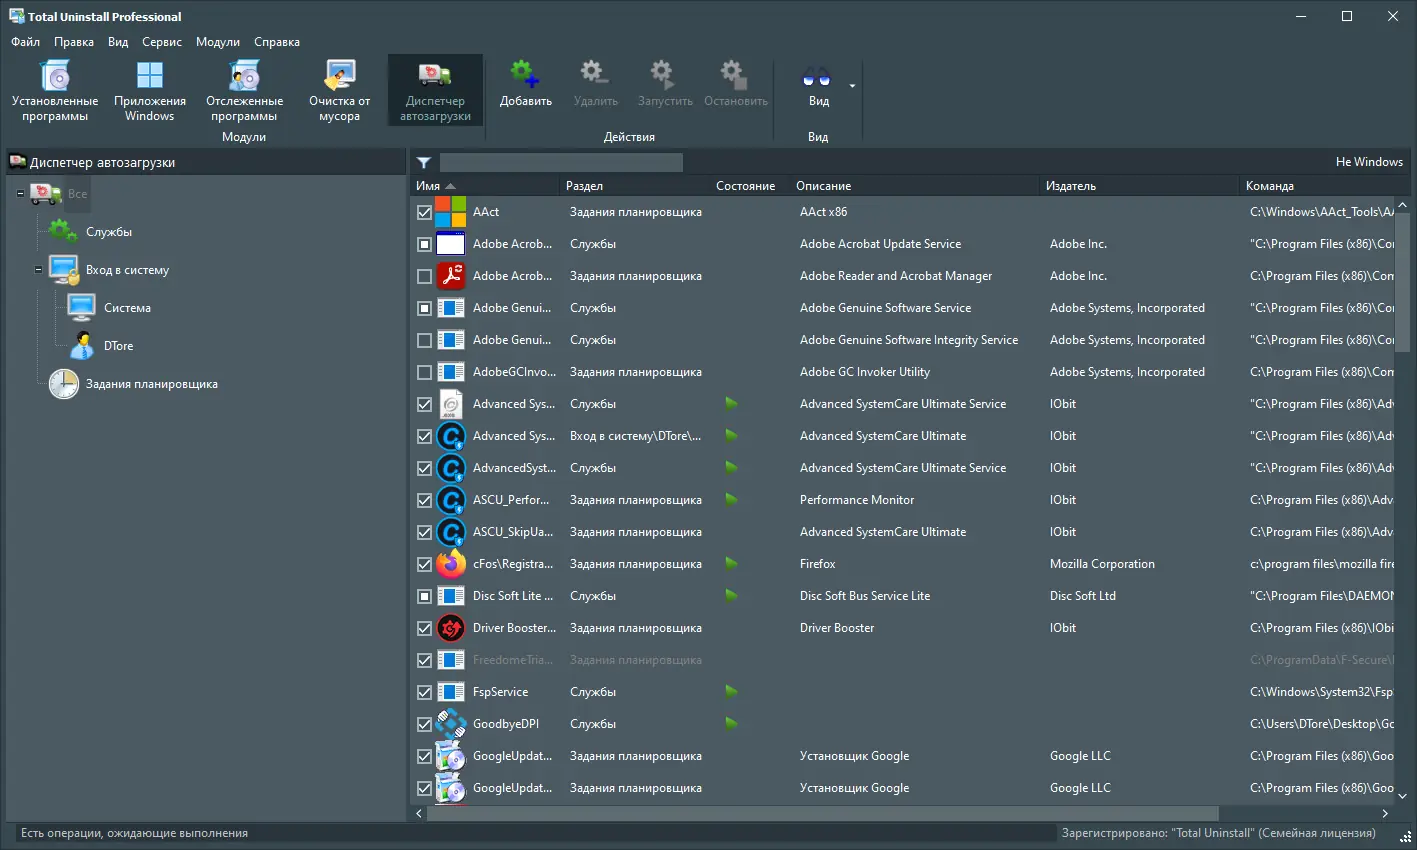Sort by the Раздел column header
1417x850 pixels.
click(635, 186)
